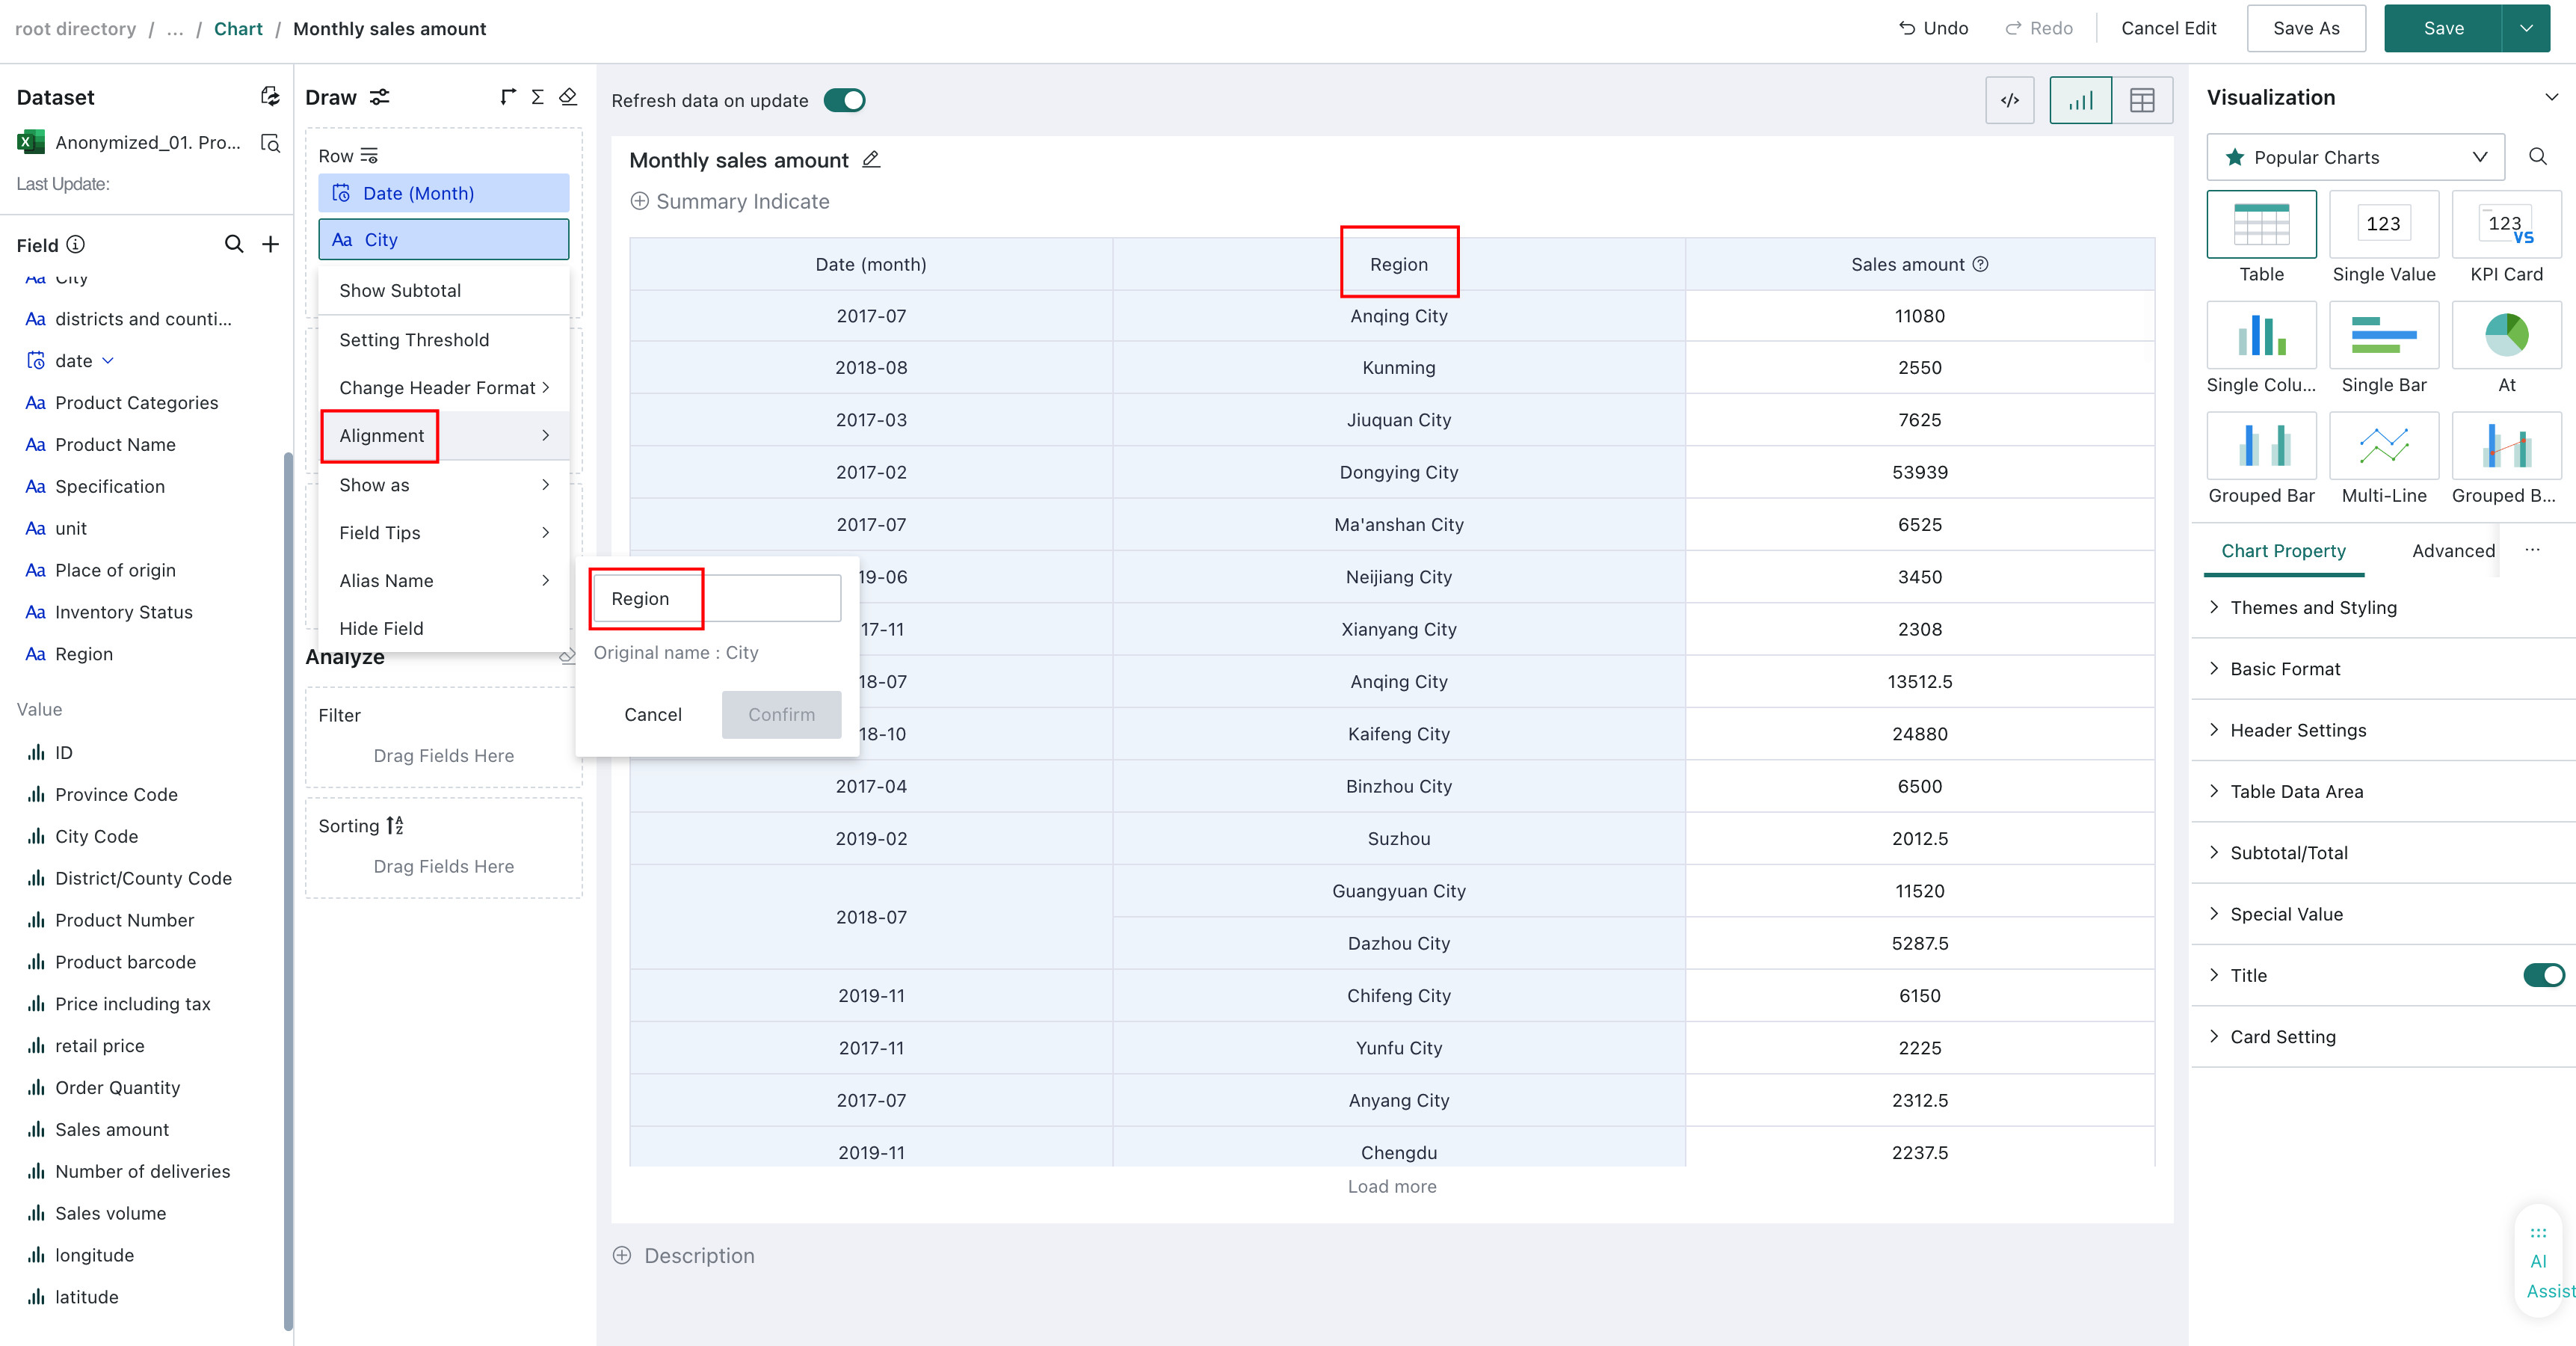
Task: Add a new field with plus icon
Action: pyautogui.click(x=270, y=244)
